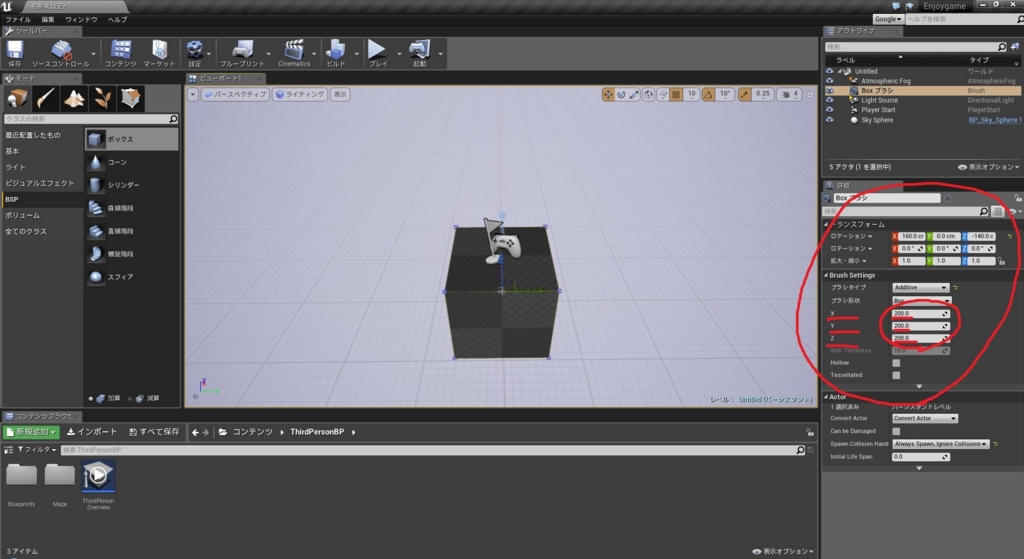The width and height of the screenshot is (1024, 559).
Task: Click the Add New button
Action: pos(31,432)
